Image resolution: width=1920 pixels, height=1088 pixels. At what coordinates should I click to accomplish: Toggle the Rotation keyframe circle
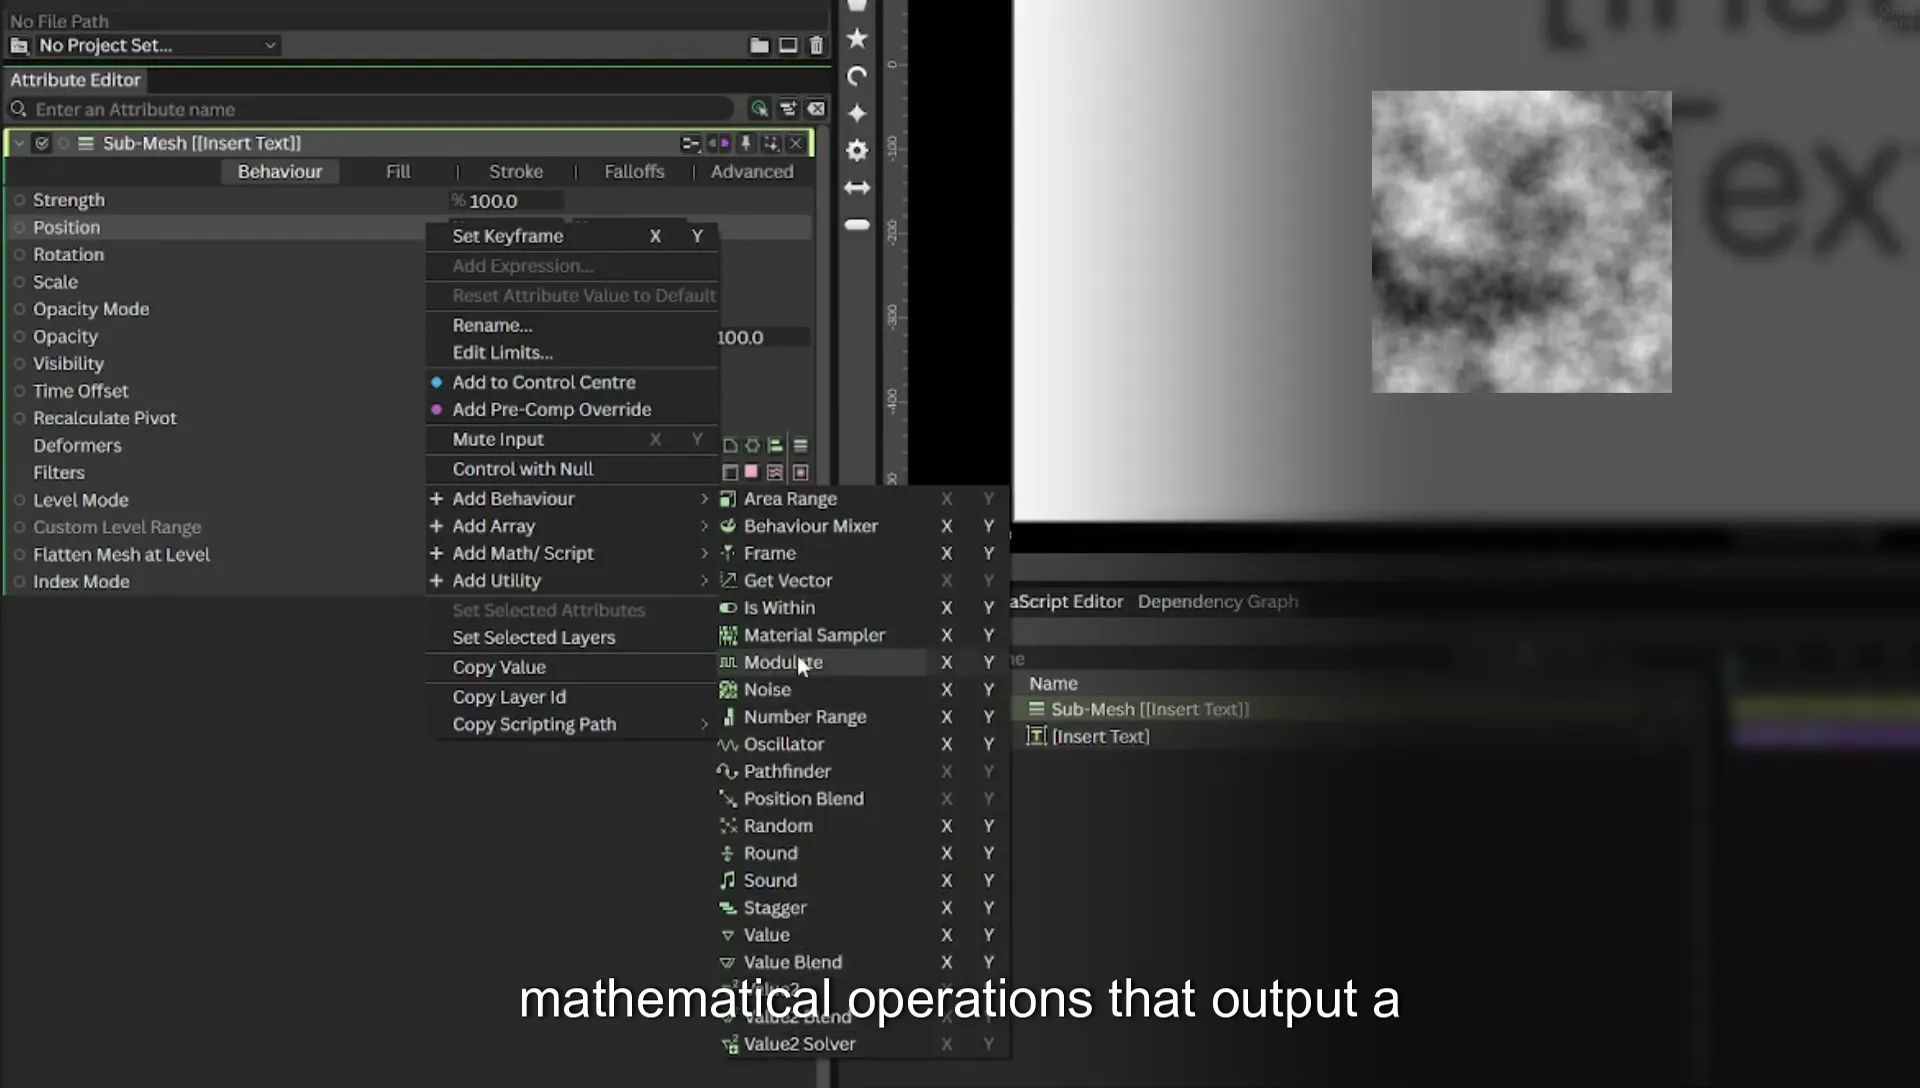click(x=19, y=255)
